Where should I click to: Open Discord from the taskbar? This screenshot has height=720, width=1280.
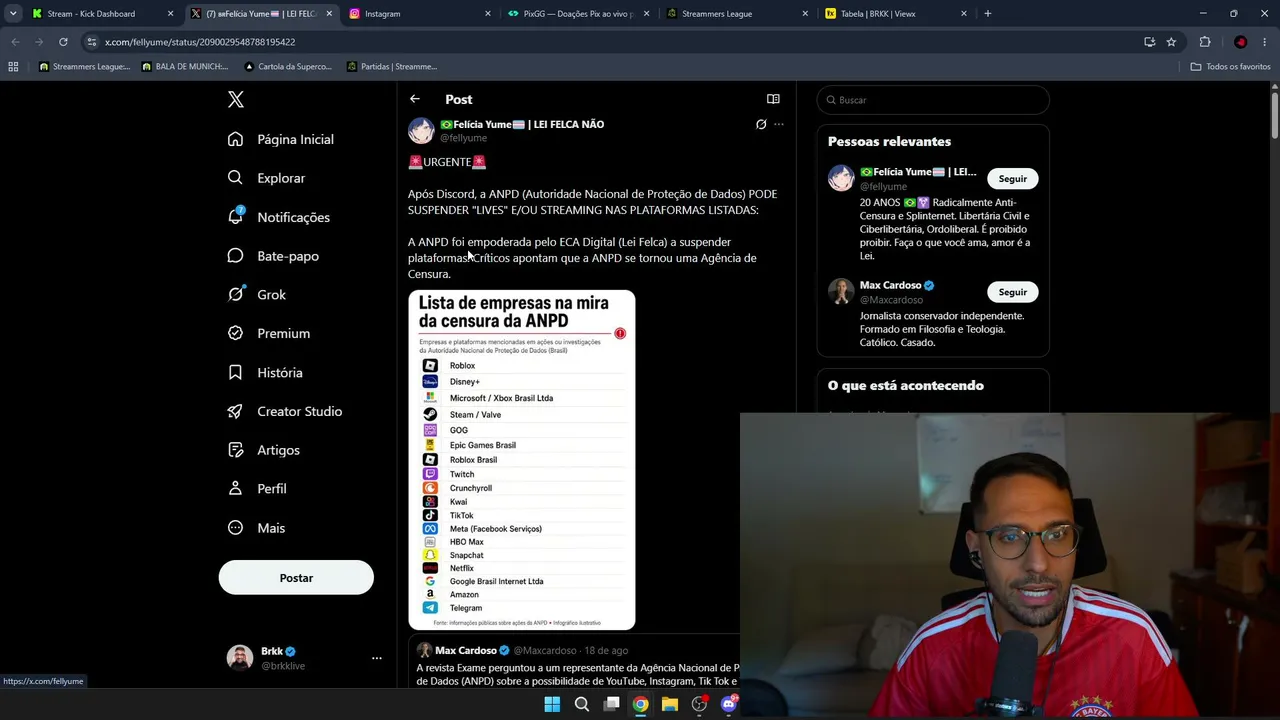click(729, 704)
